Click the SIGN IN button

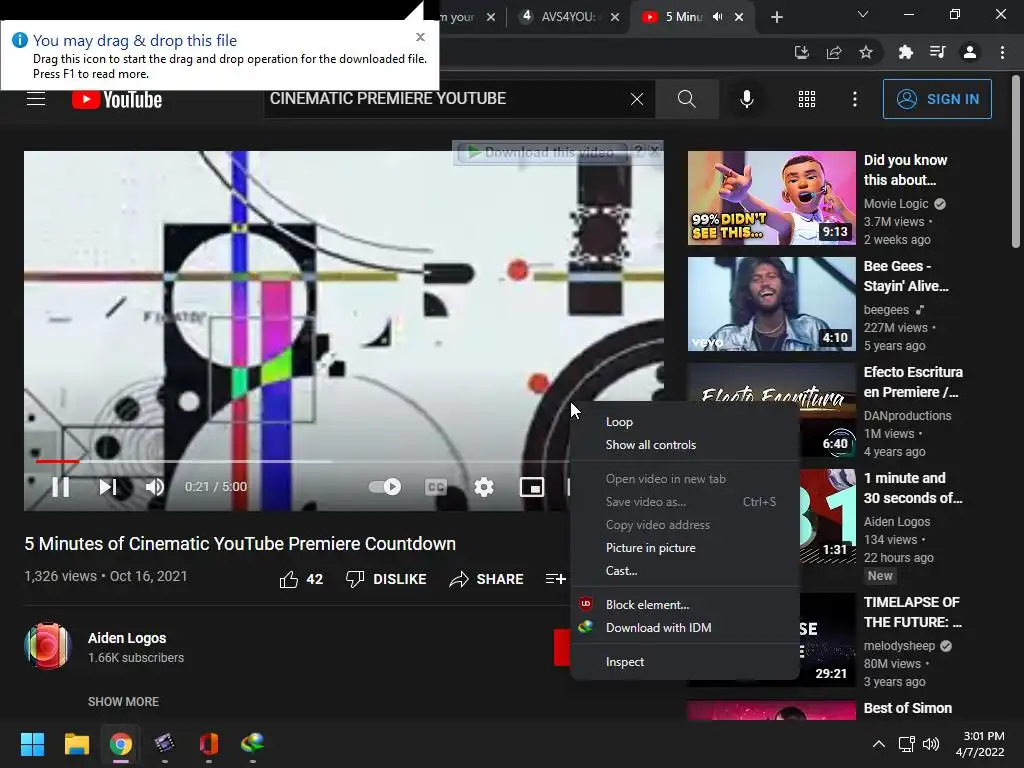click(x=937, y=99)
